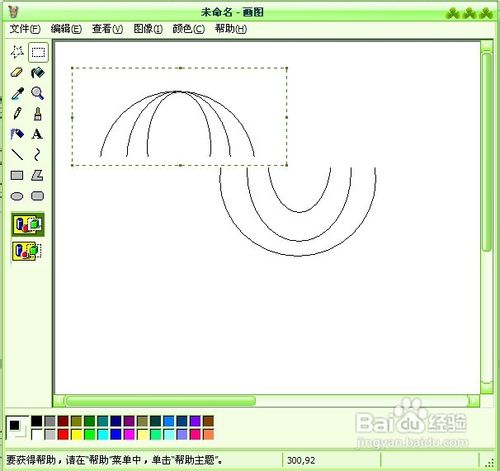Viewport: 500px width, 471px height.
Task: Choose the Pencil tool
Action: coord(17,114)
